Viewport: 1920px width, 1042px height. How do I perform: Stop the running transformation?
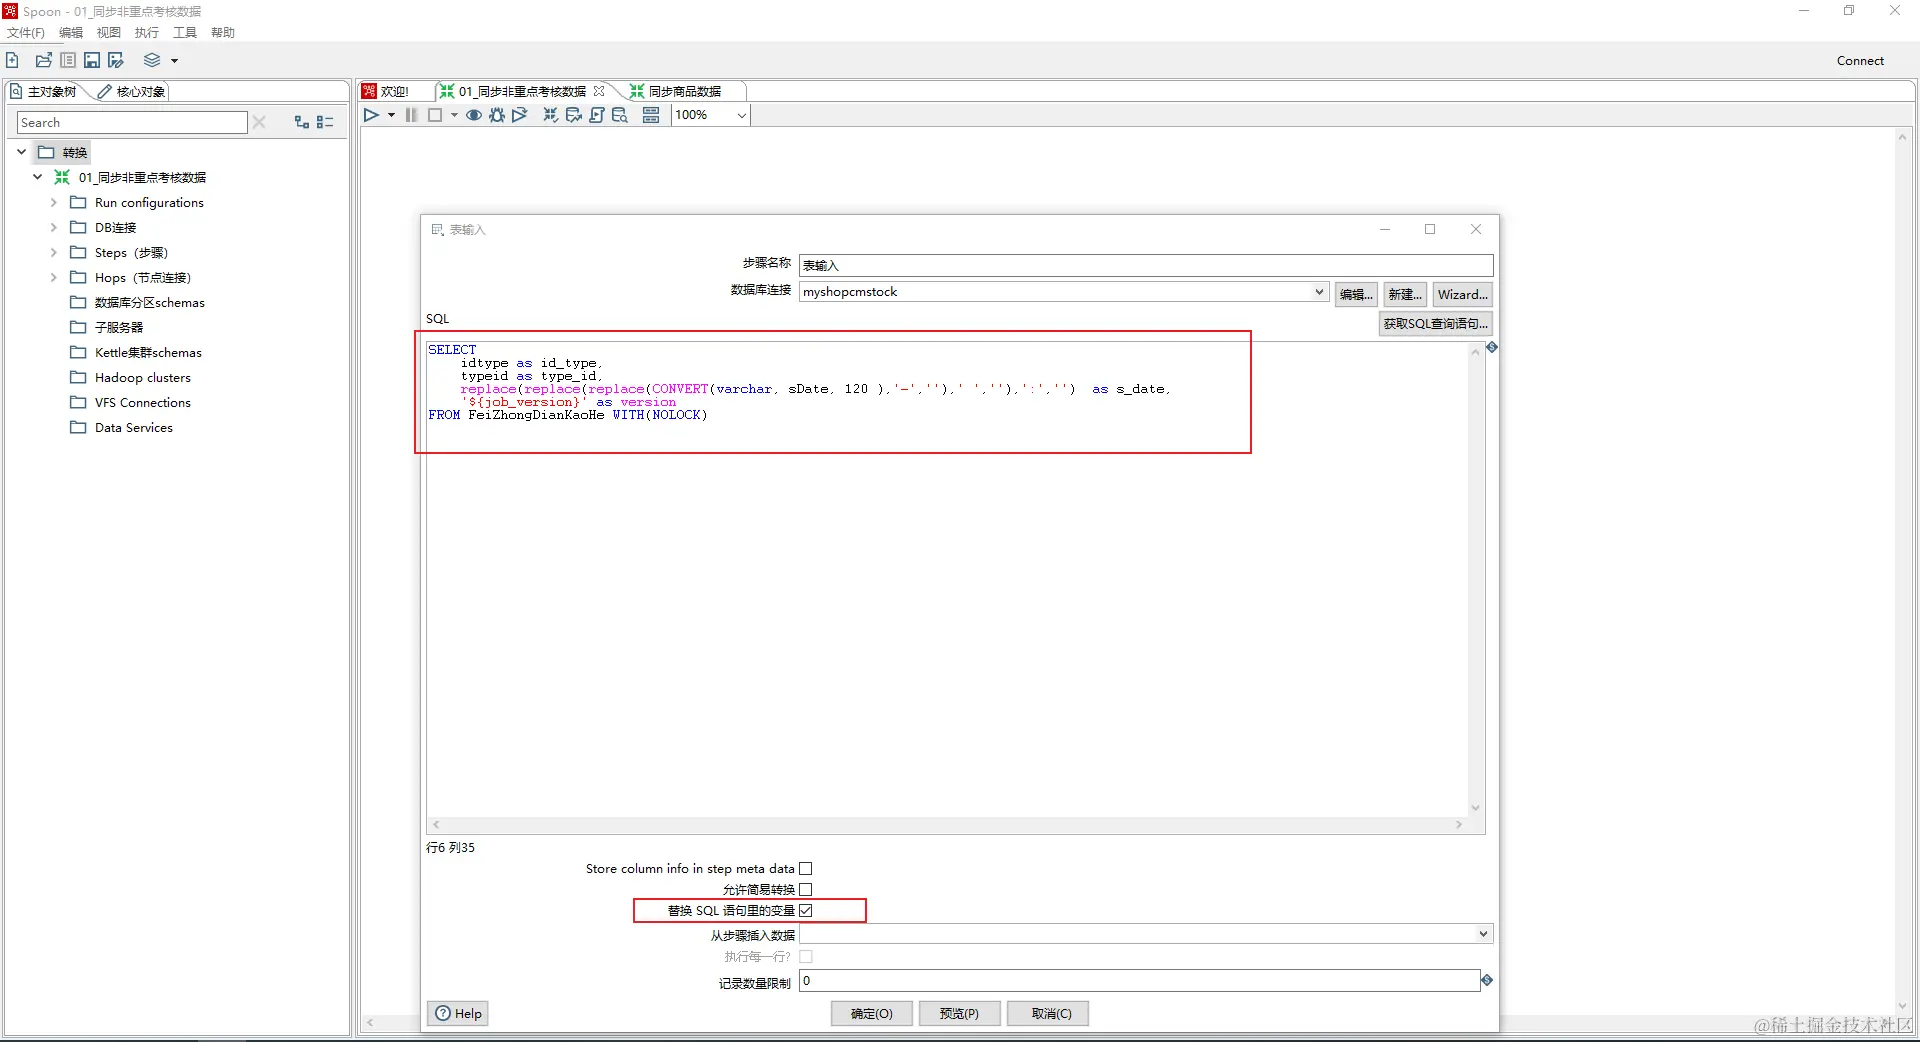tap(435, 115)
